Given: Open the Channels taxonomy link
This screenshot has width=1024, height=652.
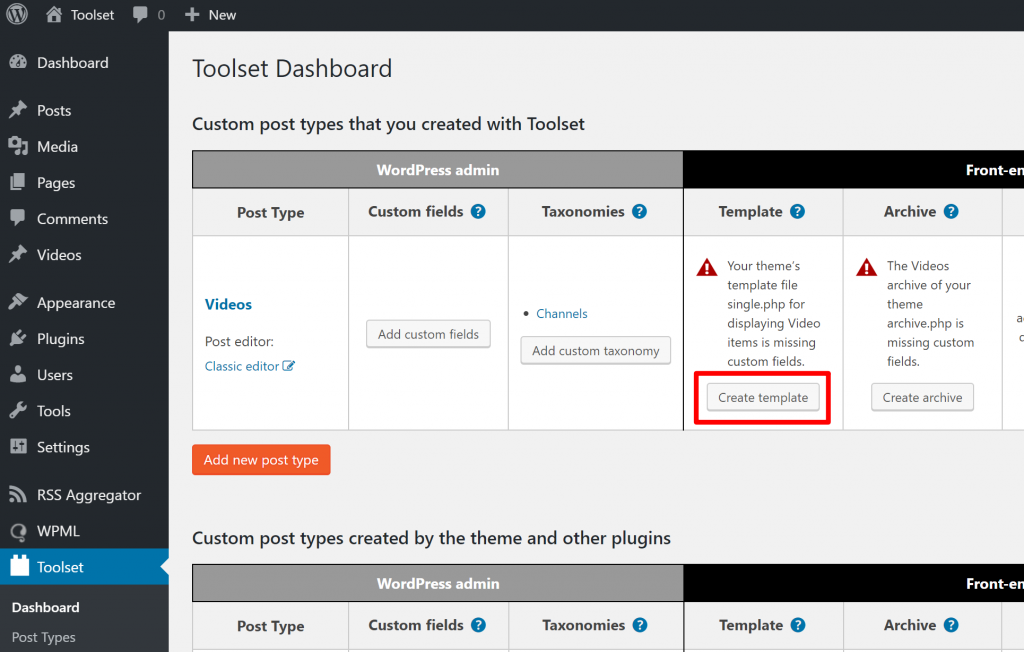Looking at the screenshot, I should pos(562,314).
